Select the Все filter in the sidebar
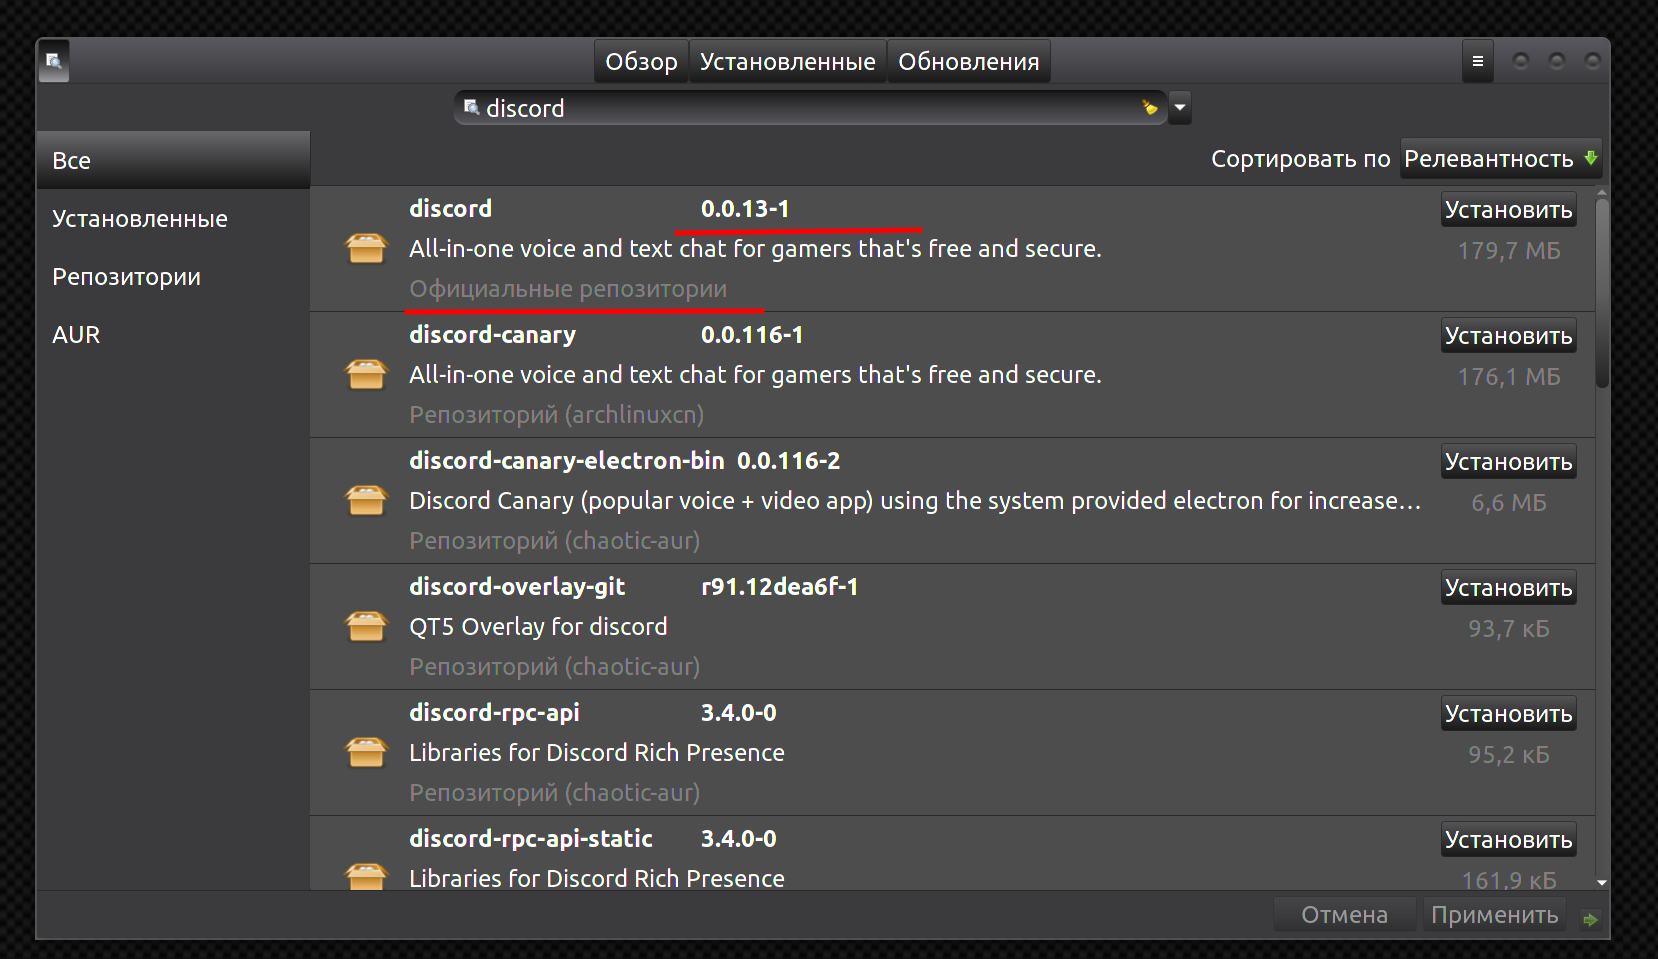The height and width of the screenshot is (959, 1658). [174, 160]
